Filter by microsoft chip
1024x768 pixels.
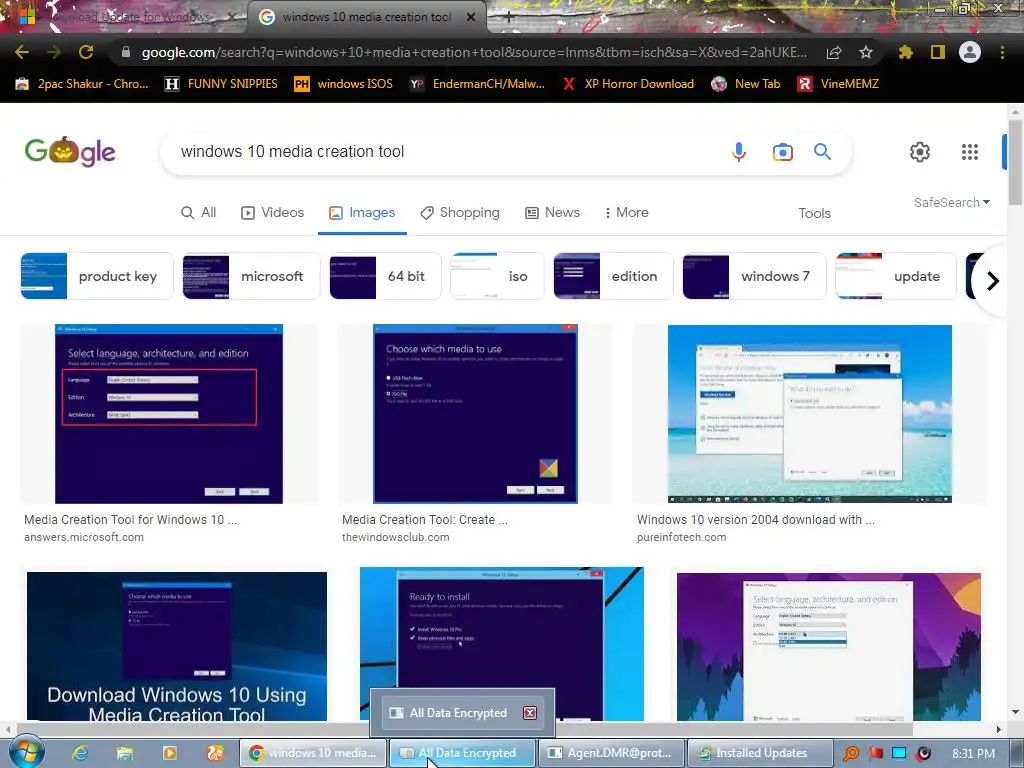tap(251, 276)
